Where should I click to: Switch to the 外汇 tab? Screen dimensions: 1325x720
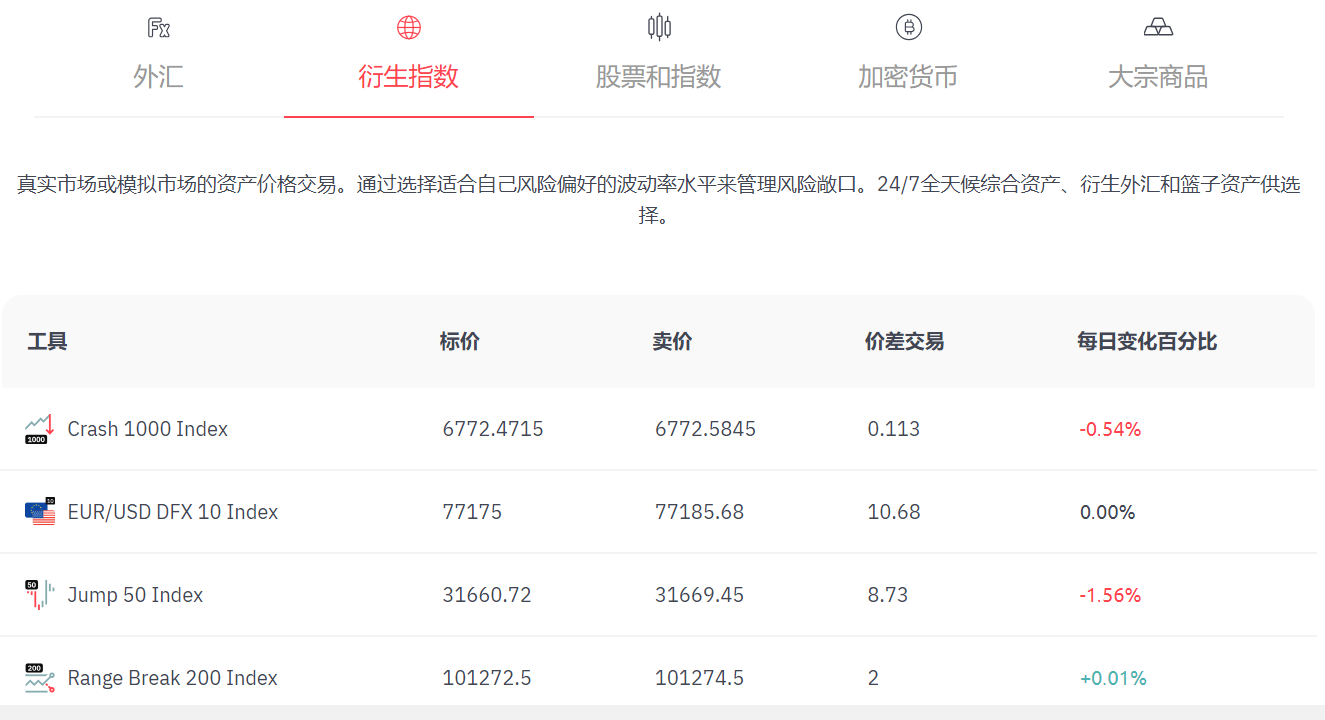pyautogui.click(x=158, y=77)
